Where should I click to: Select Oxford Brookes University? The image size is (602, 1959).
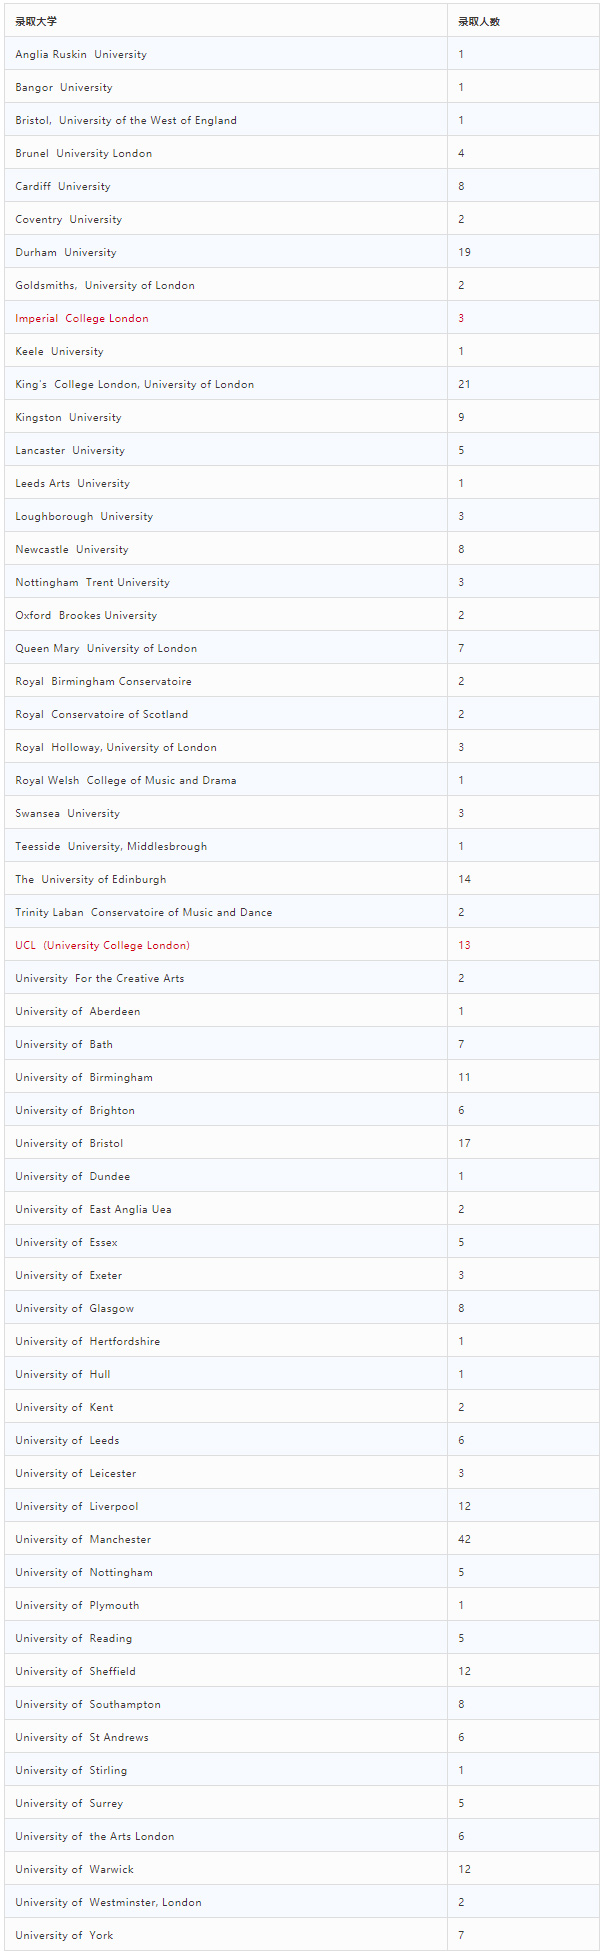[x=86, y=615]
